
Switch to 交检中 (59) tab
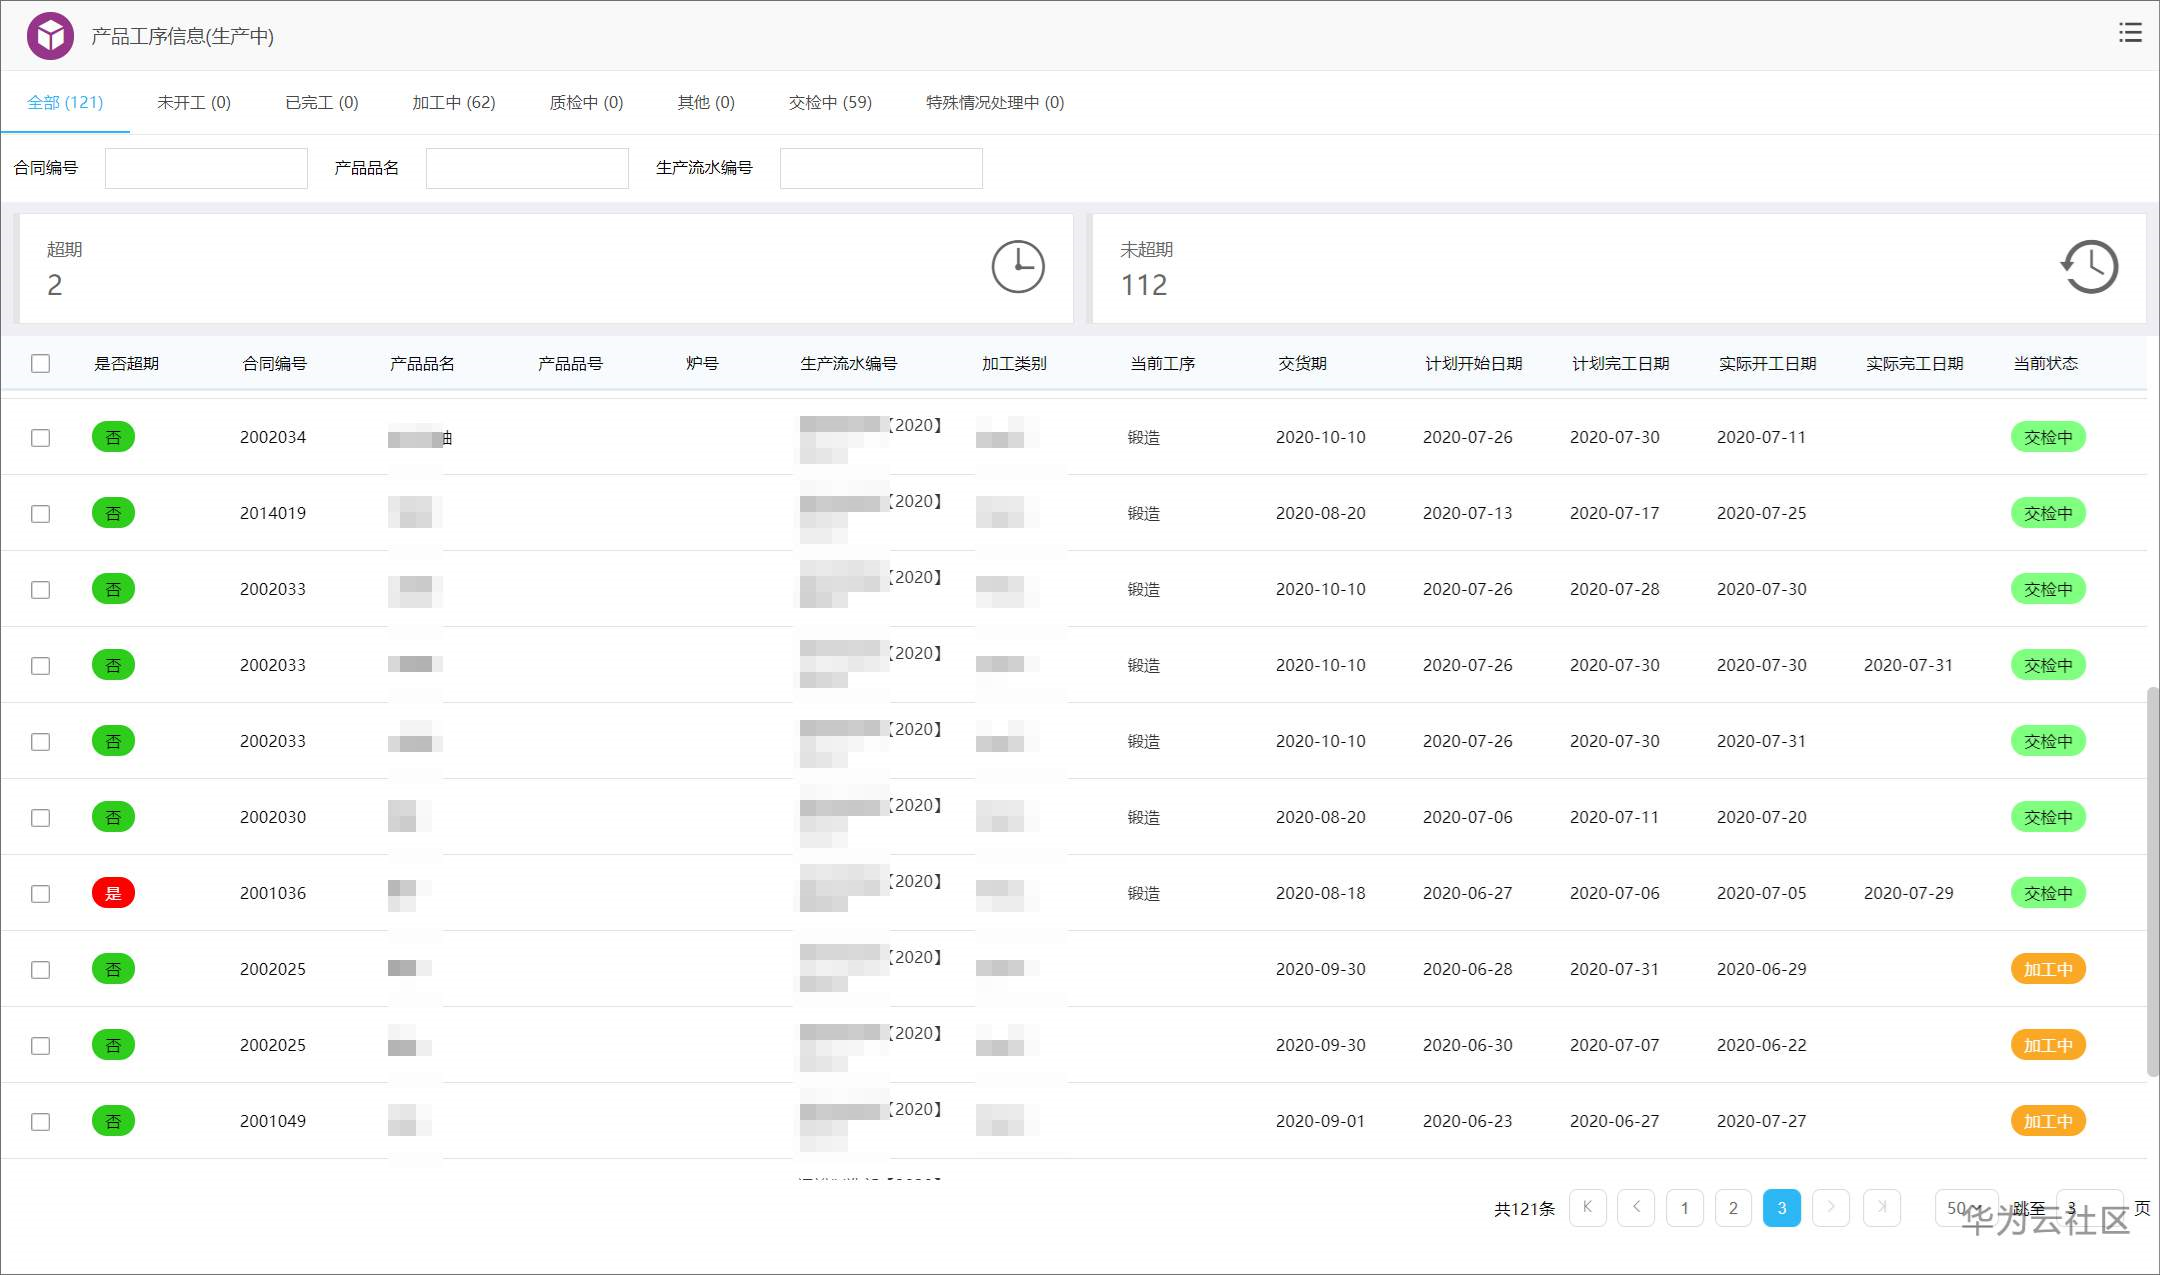(x=830, y=102)
